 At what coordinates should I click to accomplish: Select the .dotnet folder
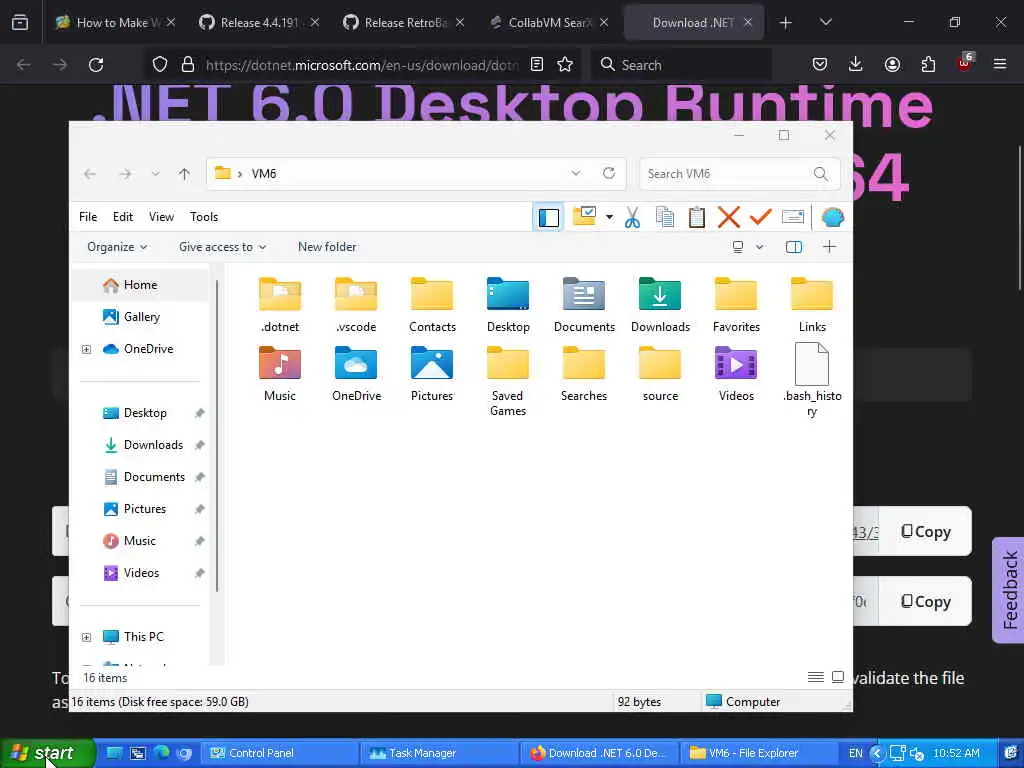[x=280, y=305]
